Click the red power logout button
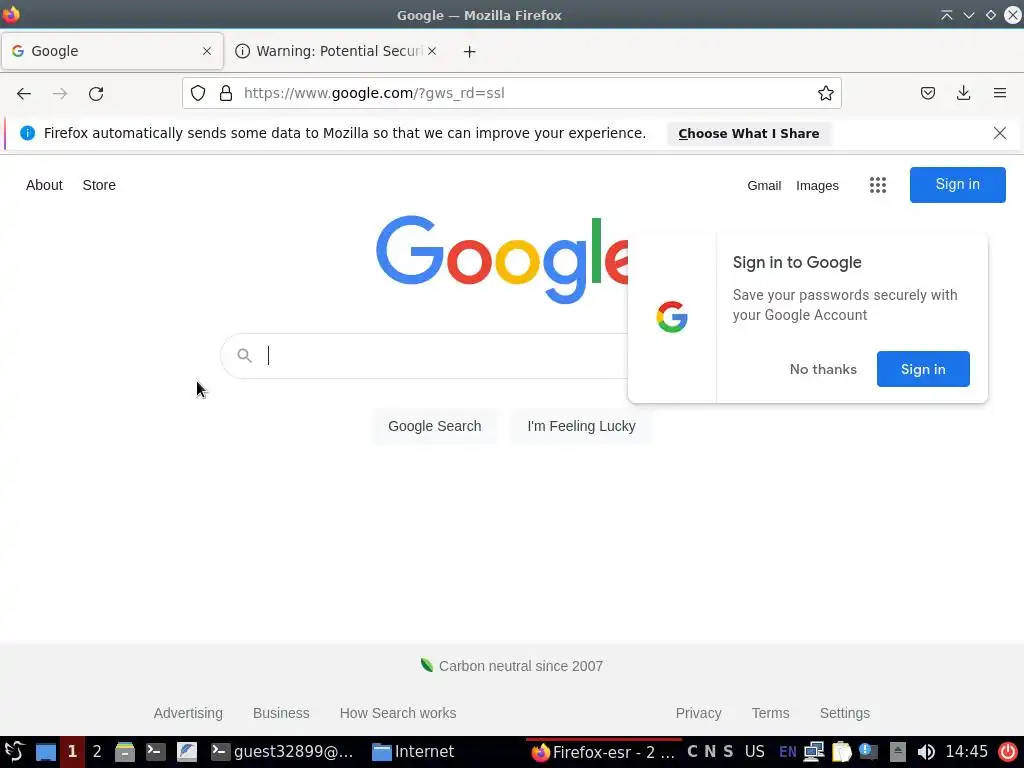The height and width of the screenshot is (768, 1024). pyautogui.click(x=1008, y=752)
